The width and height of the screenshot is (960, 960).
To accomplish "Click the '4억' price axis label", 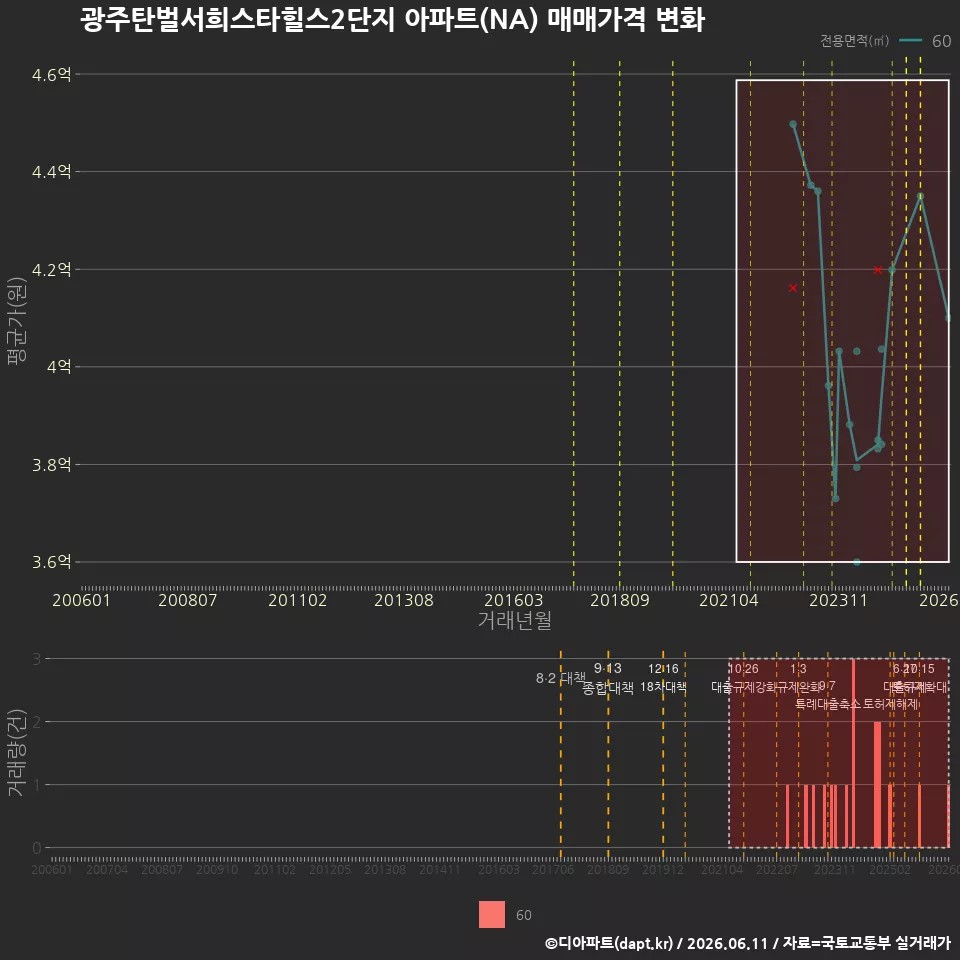I will [x=59, y=367].
